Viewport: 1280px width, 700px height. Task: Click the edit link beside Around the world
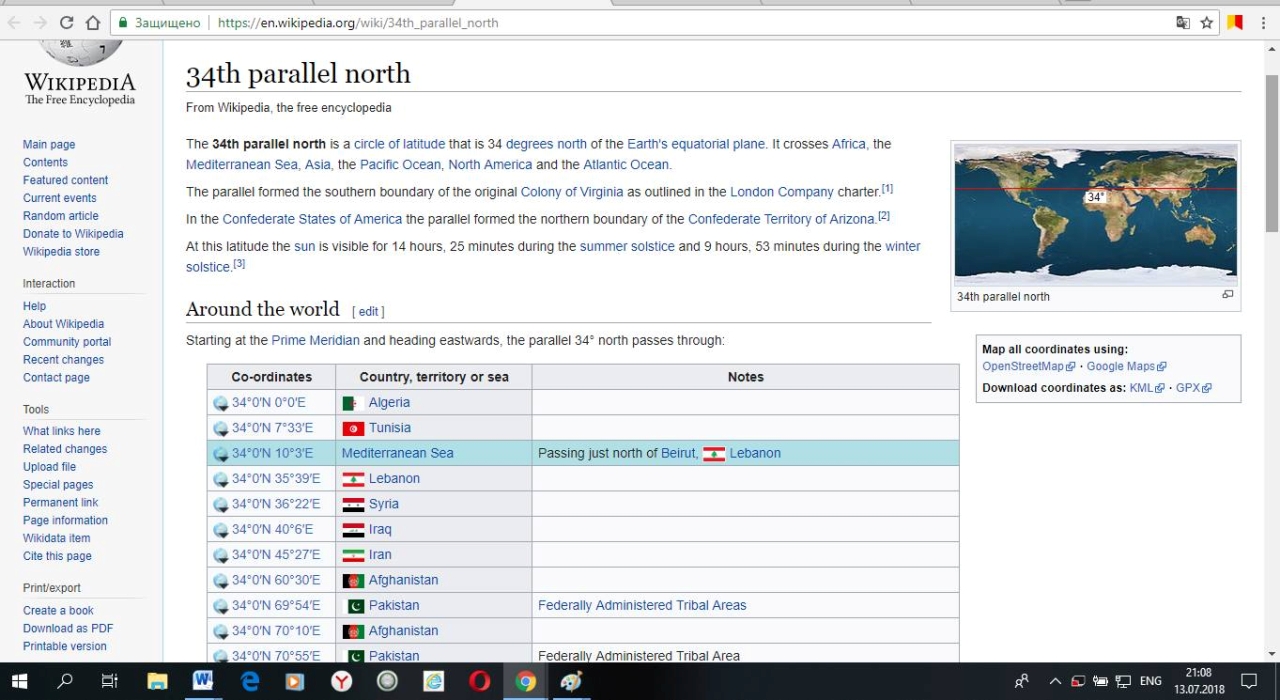tap(368, 312)
